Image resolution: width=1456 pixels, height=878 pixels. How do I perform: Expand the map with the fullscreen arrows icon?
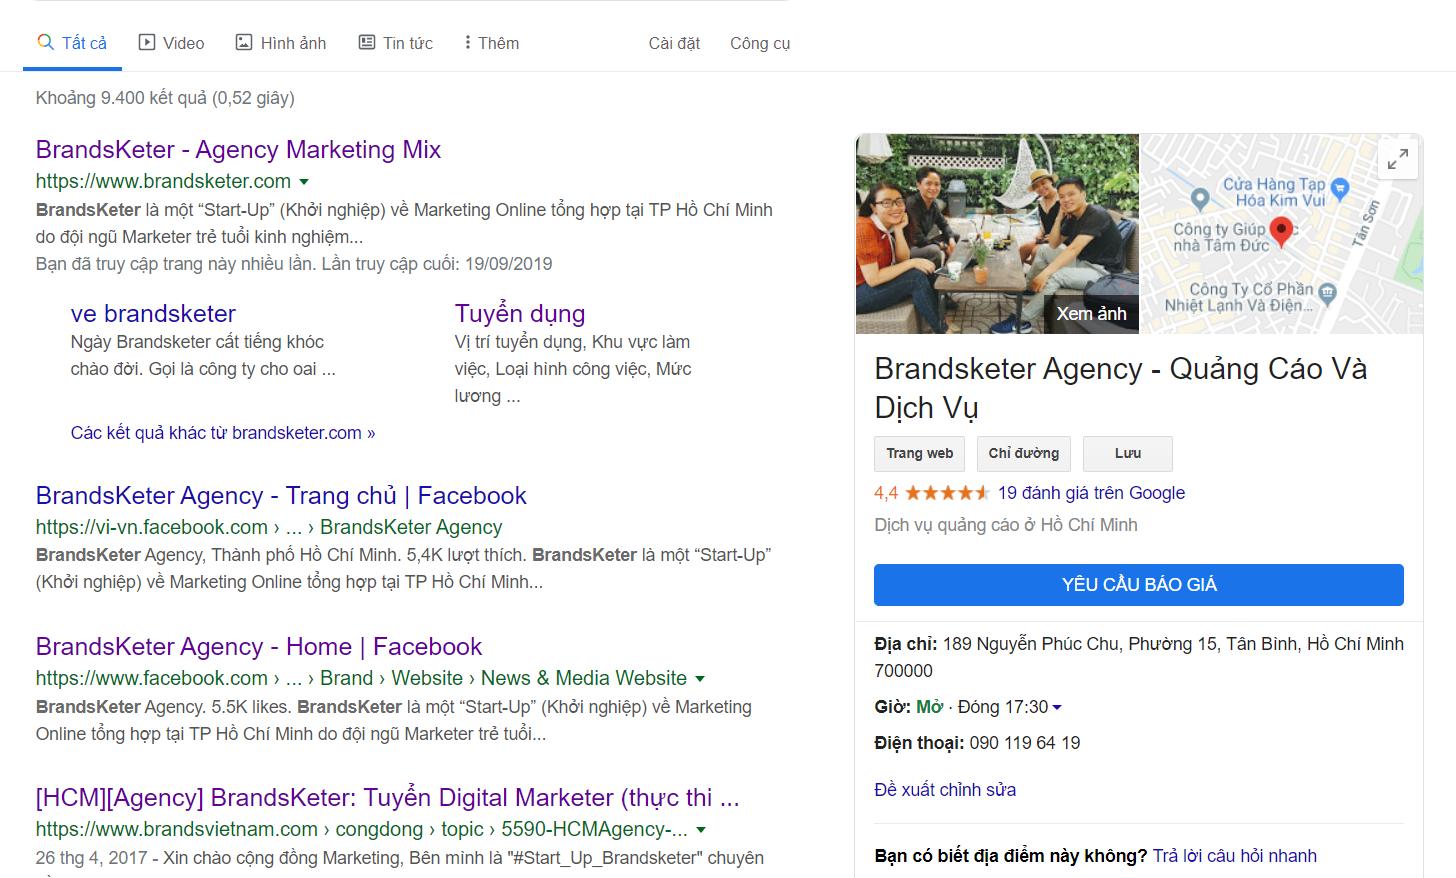click(x=1398, y=158)
